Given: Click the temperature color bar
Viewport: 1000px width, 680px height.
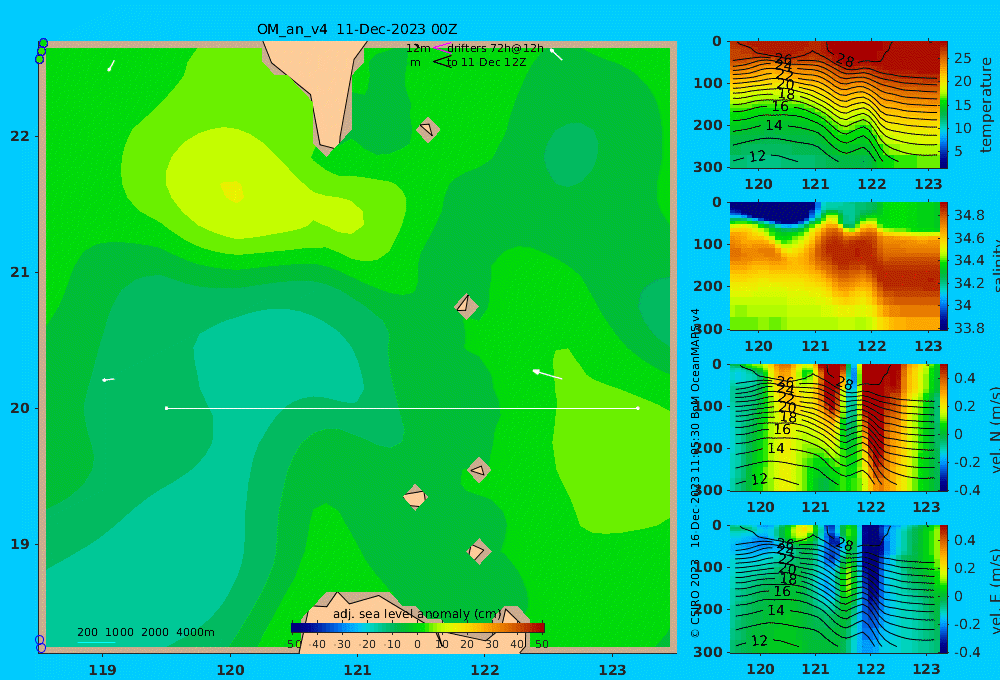Looking at the screenshot, I should (944, 105).
